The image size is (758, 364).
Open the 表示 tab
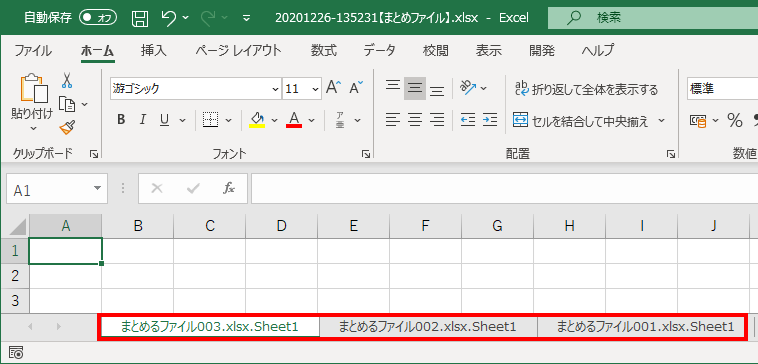coord(489,50)
